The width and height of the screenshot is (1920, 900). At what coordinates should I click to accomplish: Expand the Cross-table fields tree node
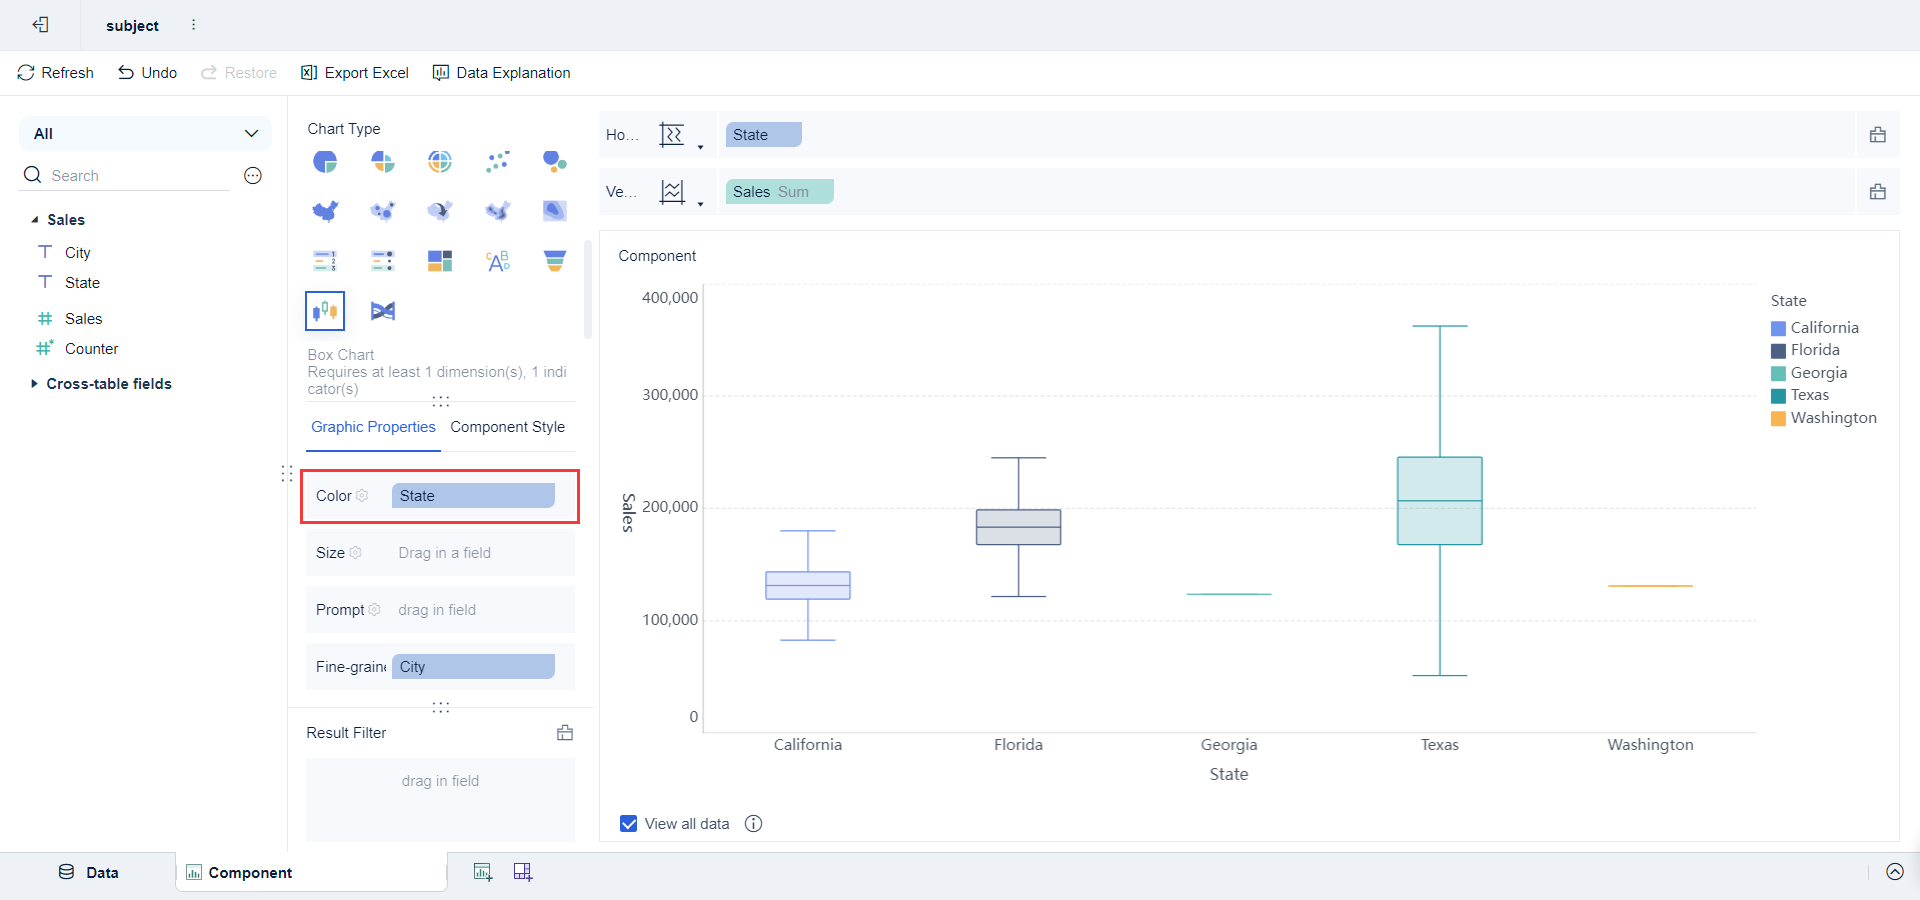pos(34,384)
